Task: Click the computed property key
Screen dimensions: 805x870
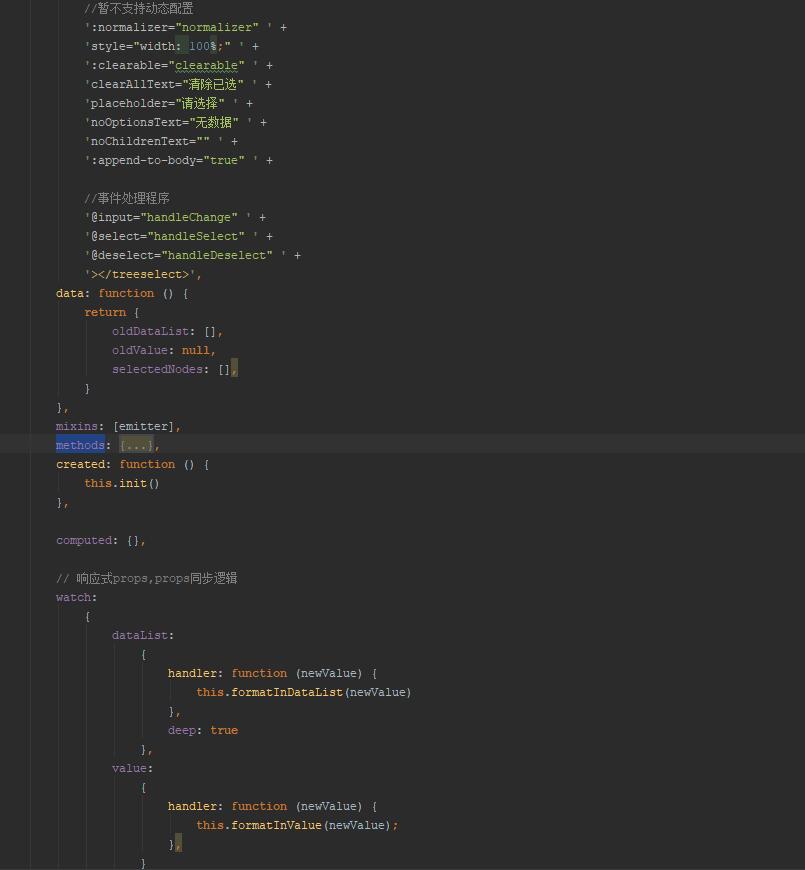Action: [84, 540]
